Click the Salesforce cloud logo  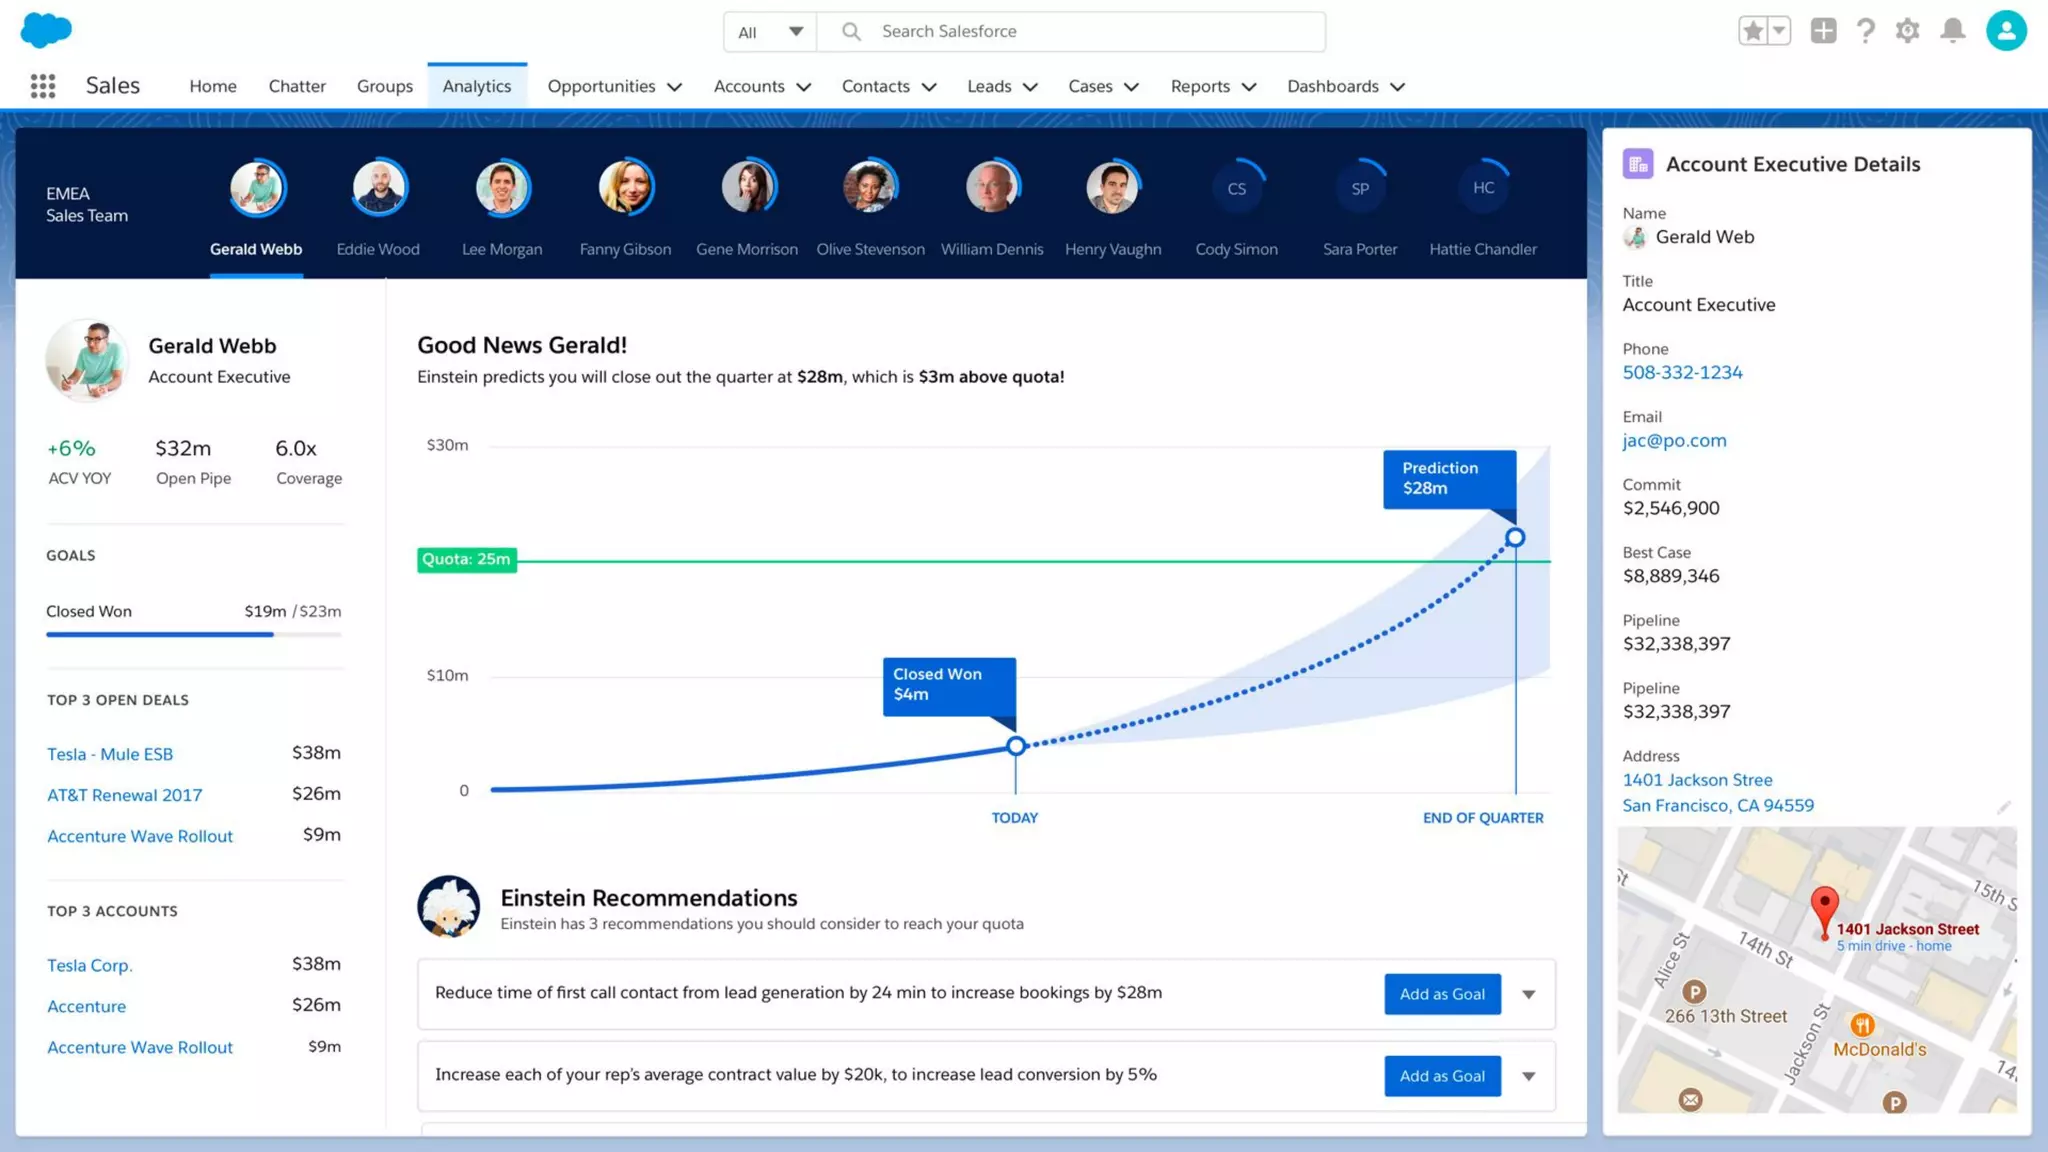pyautogui.click(x=46, y=30)
